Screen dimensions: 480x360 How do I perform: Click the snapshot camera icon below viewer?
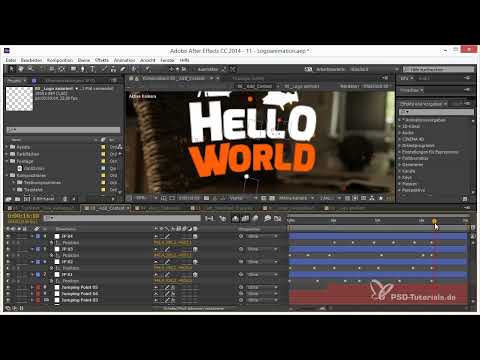[207, 198]
